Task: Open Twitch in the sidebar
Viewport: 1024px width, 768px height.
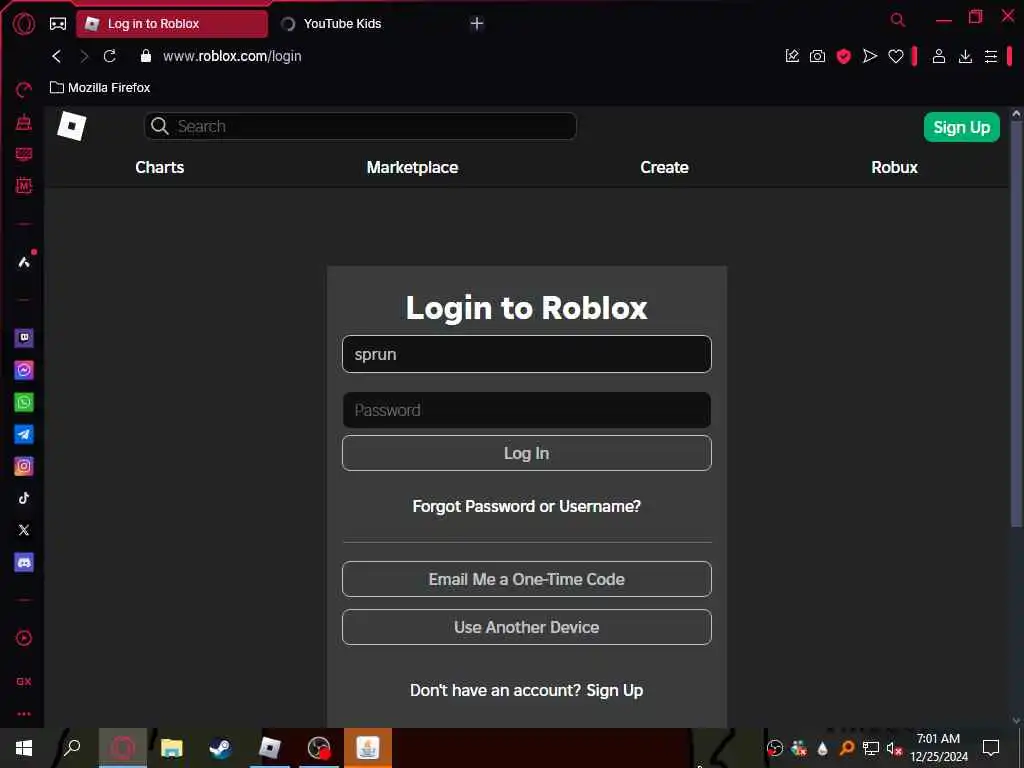Action: [x=24, y=338]
